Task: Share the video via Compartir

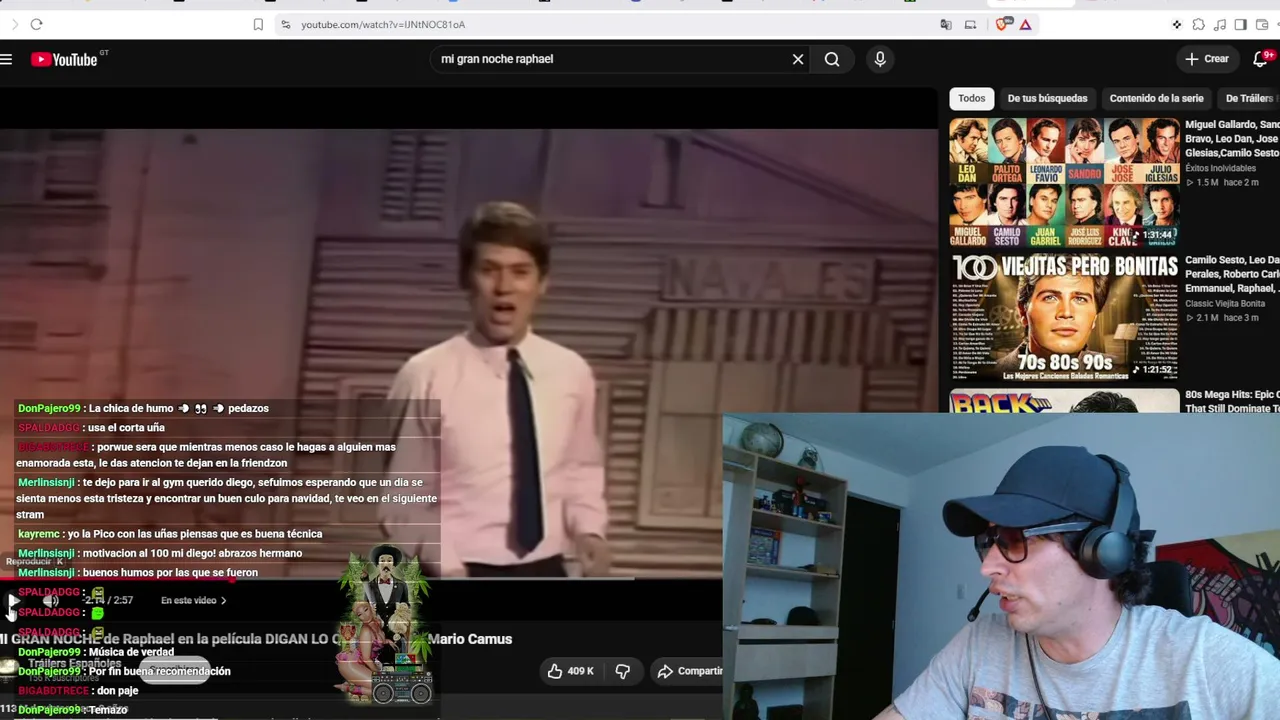Action: tap(688, 671)
